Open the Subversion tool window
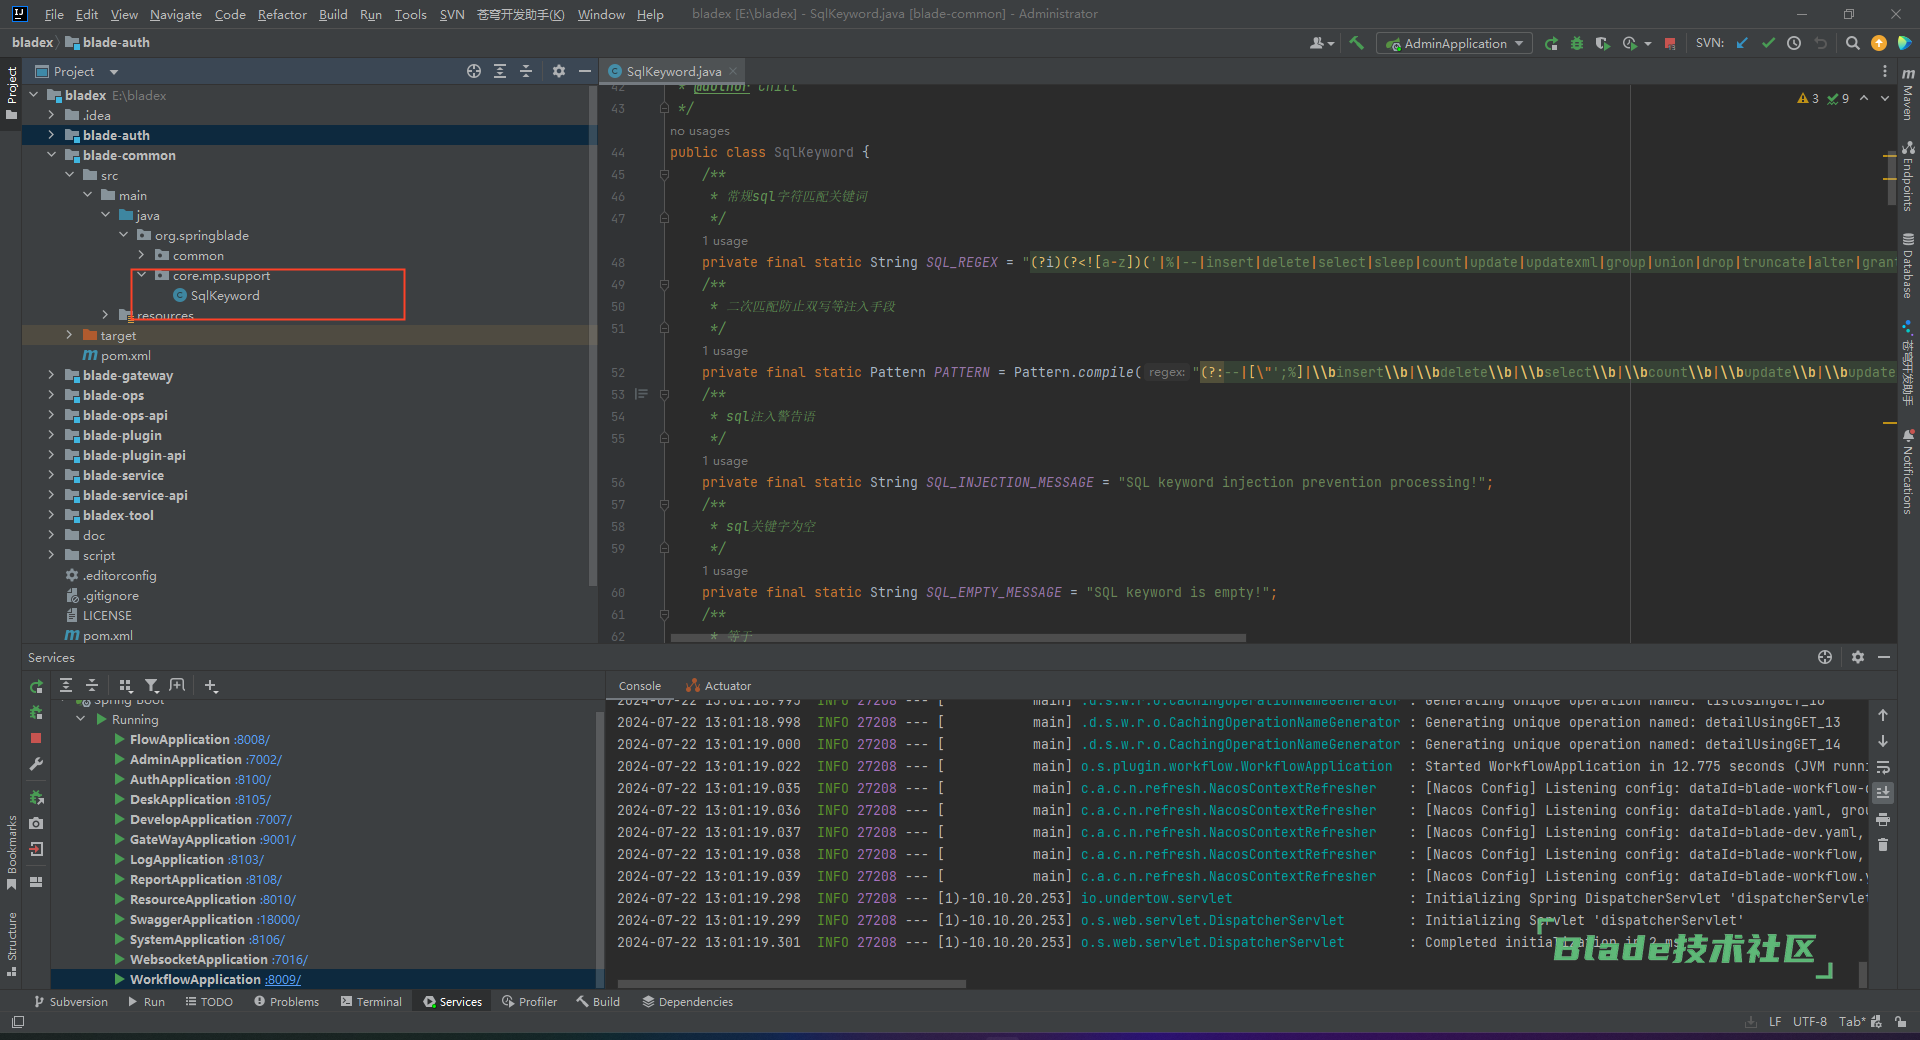This screenshot has height=1040, width=1920. tap(71, 1002)
